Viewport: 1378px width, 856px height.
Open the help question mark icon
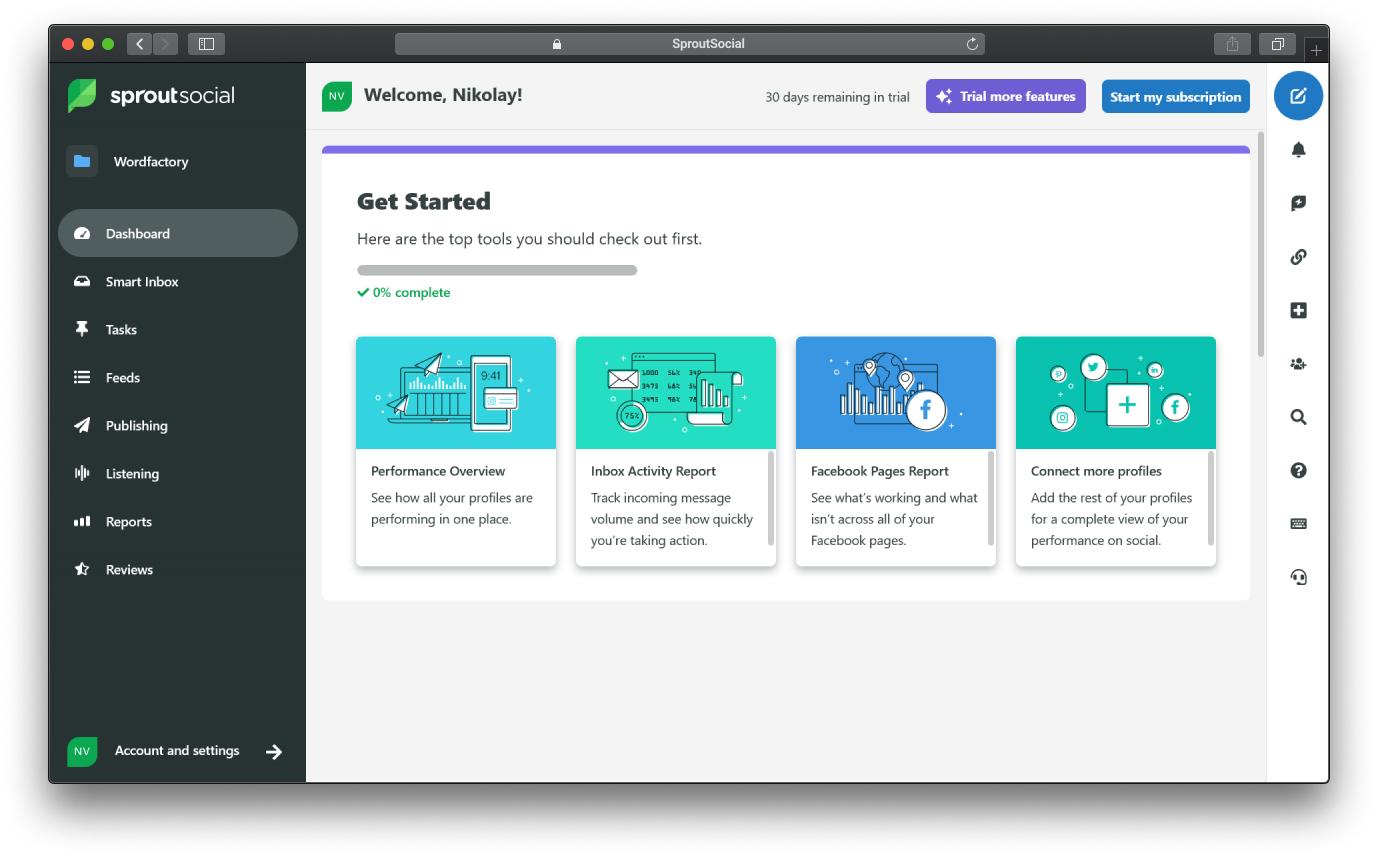1298,471
